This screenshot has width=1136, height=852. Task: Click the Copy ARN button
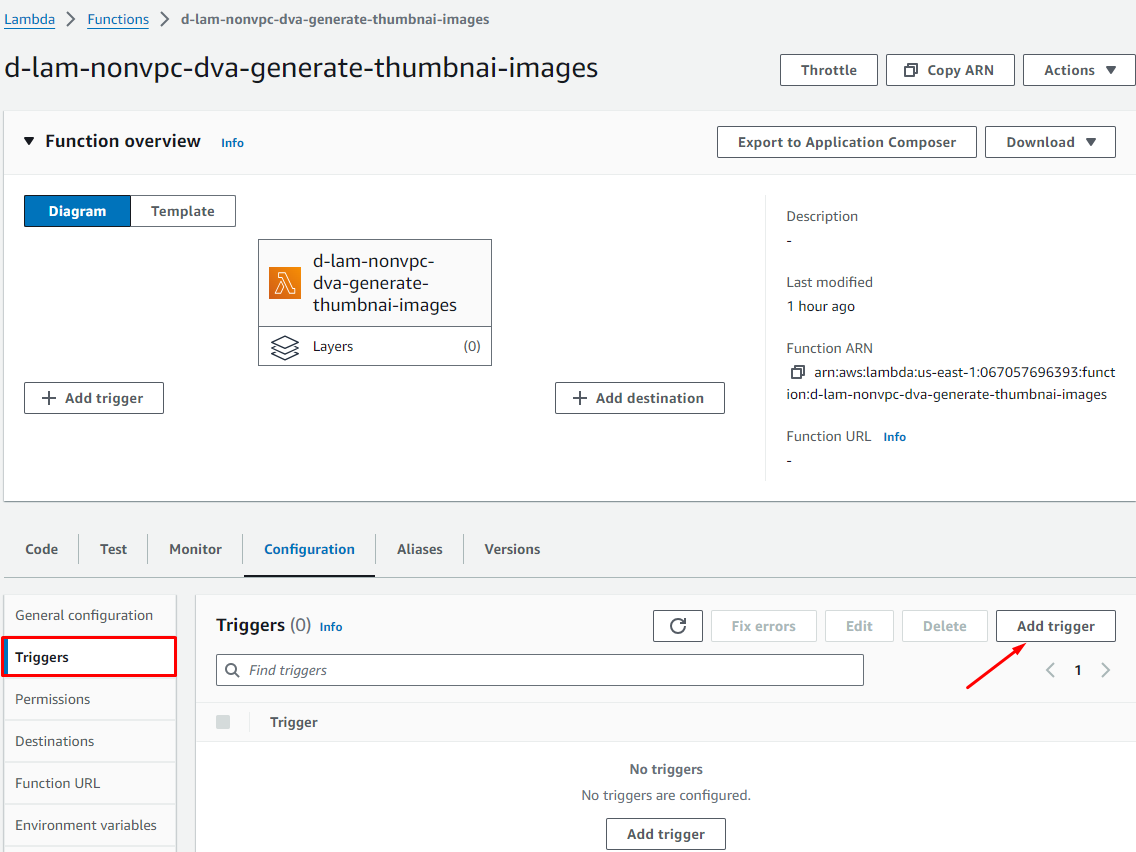(950, 70)
